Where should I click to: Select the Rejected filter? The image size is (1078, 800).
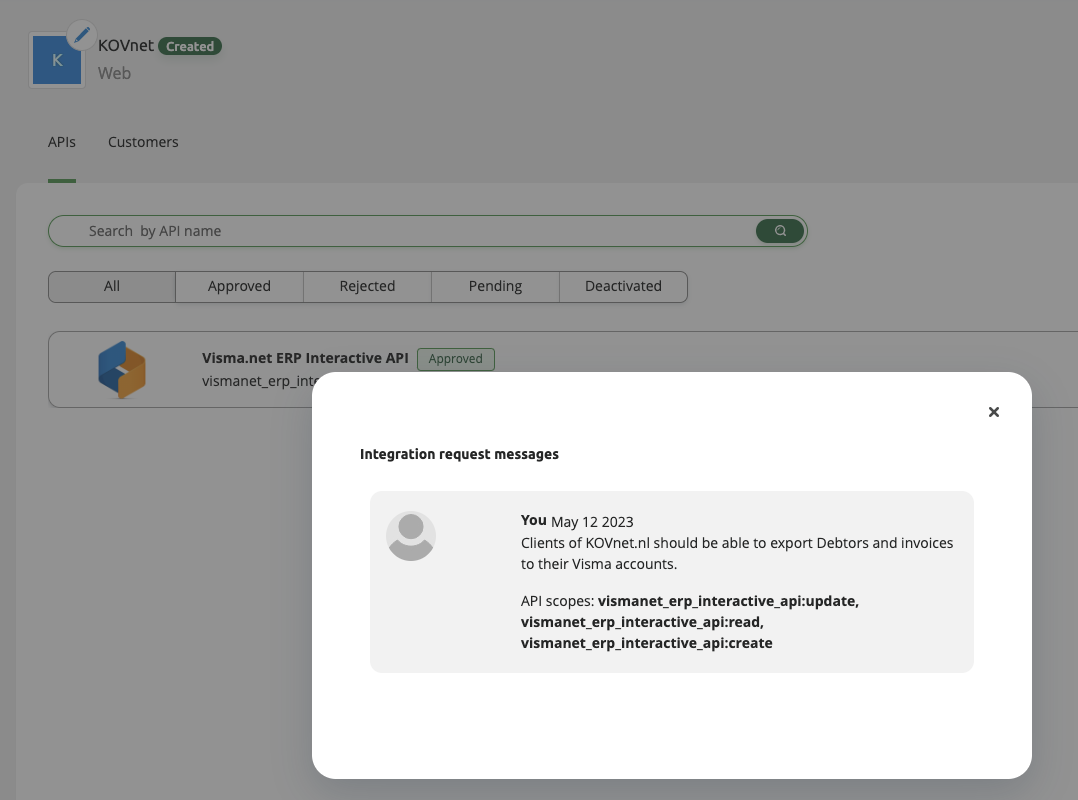367,287
